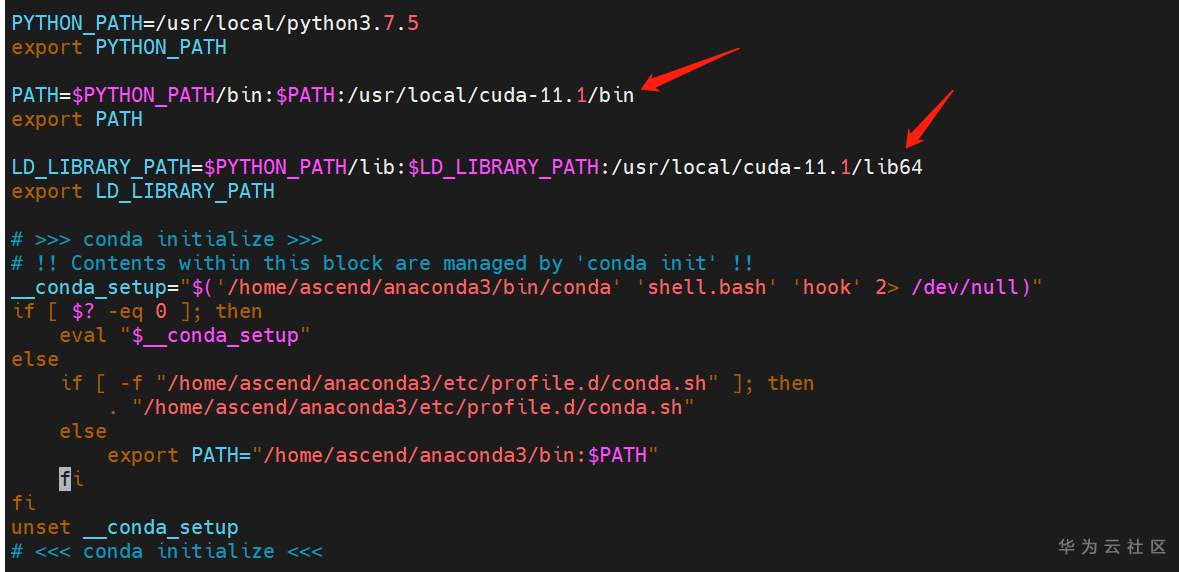
Task: Click the export PATH anaconda3/bin line
Action: coord(384,455)
